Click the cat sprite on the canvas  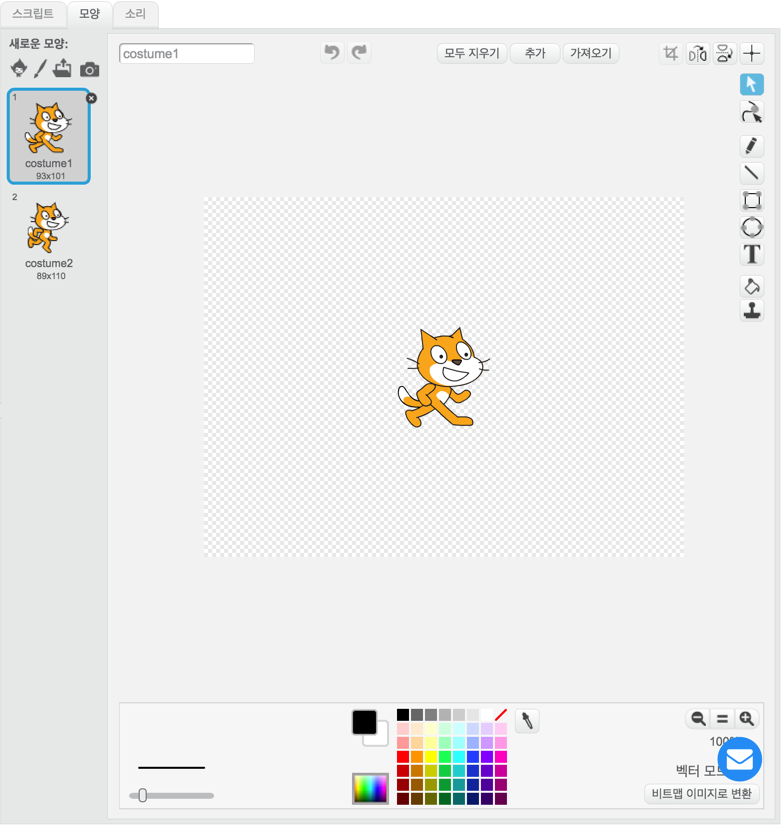pos(443,377)
